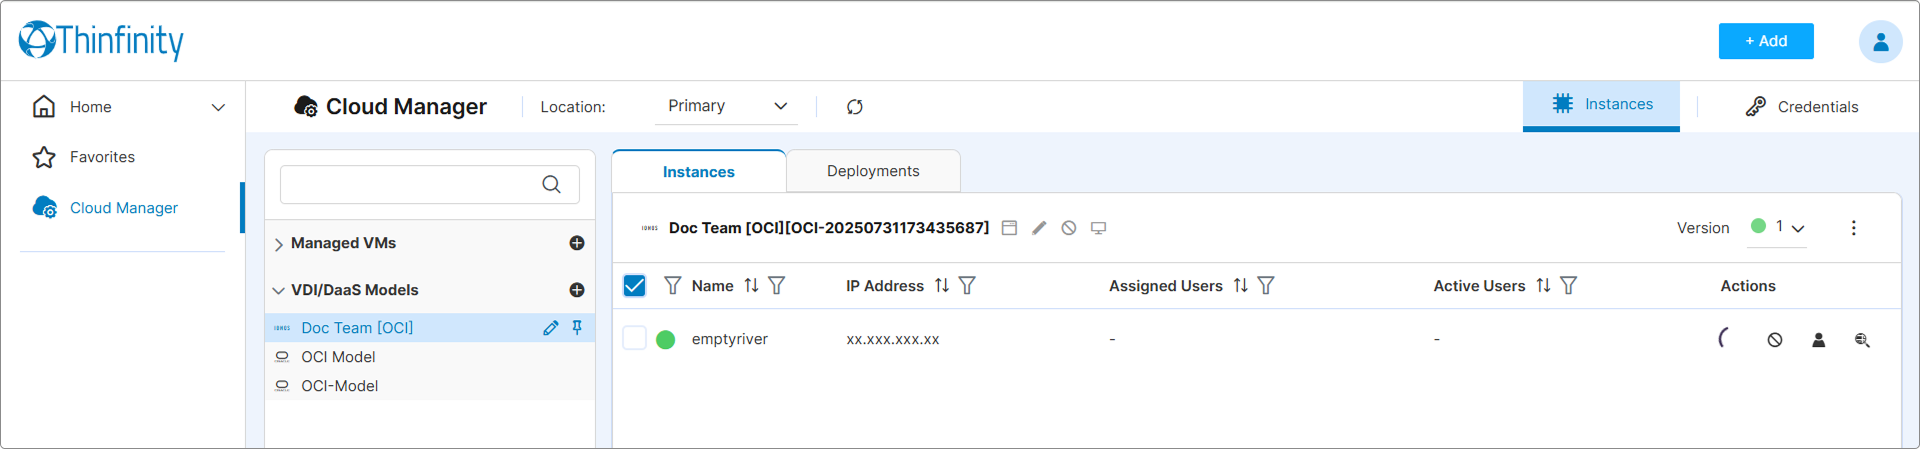Filter the IP Address column
The width and height of the screenshot is (1920, 449).
967,286
